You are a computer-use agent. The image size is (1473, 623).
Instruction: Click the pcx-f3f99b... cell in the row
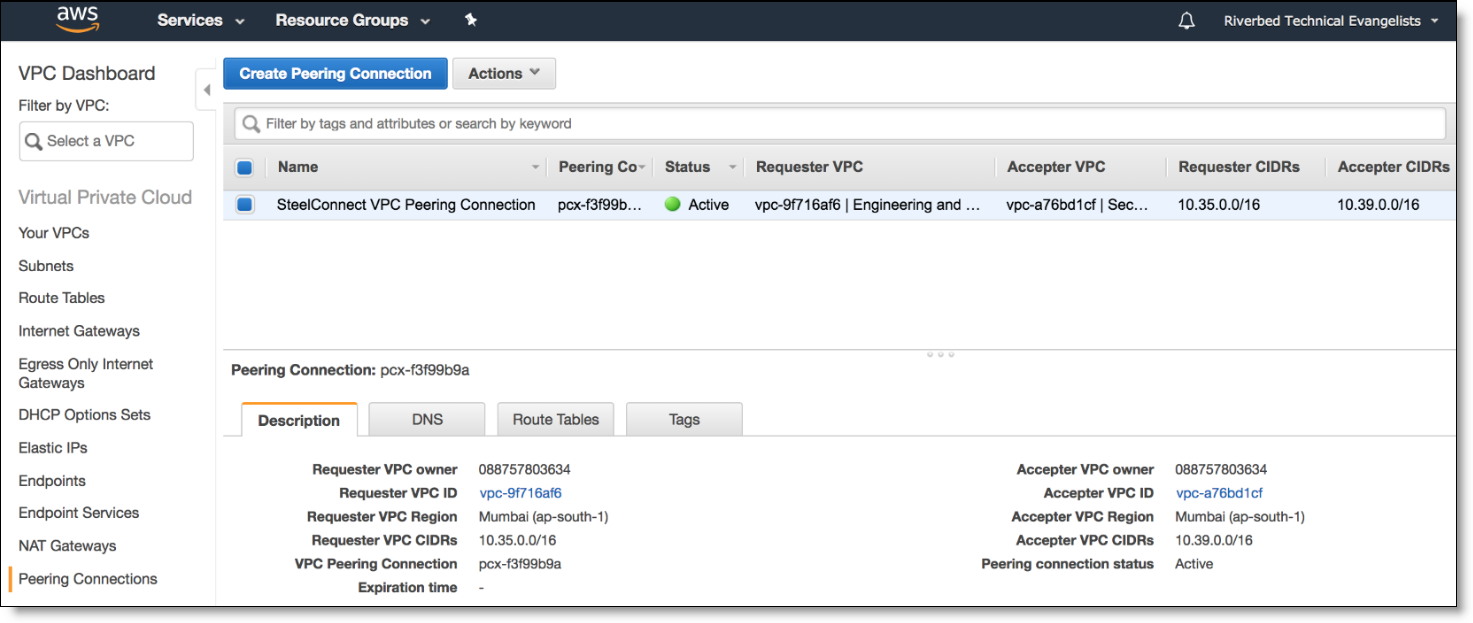coord(600,204)
